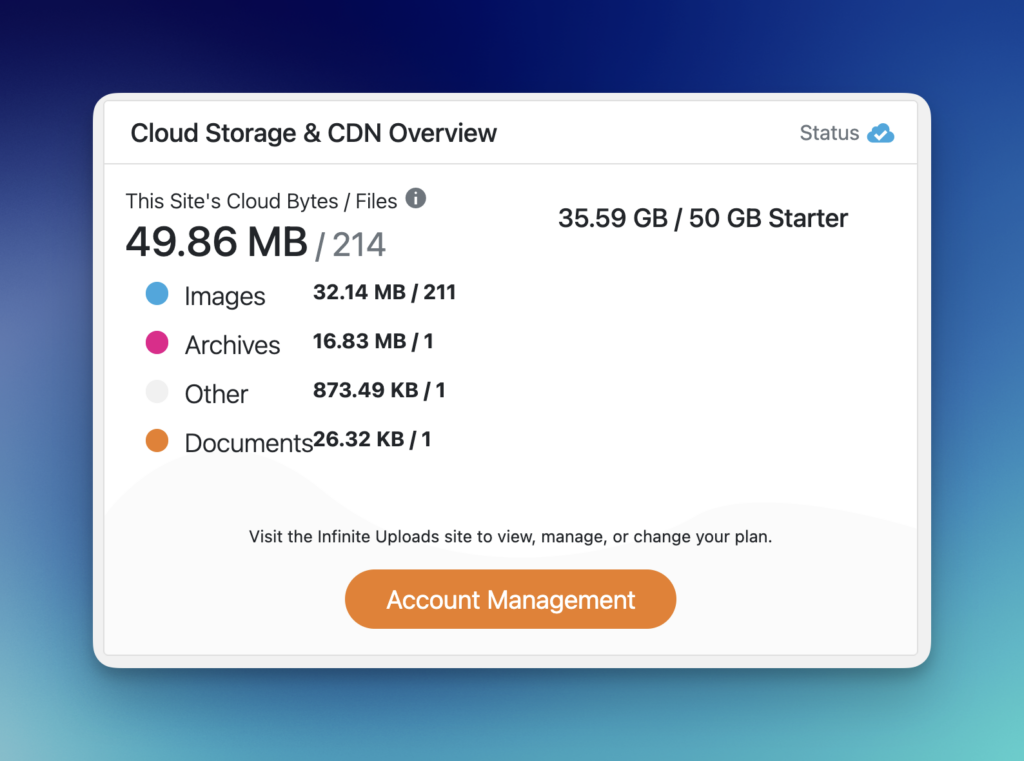Click the Archives category label
The image size is (1024, 761).
[232, 345]
